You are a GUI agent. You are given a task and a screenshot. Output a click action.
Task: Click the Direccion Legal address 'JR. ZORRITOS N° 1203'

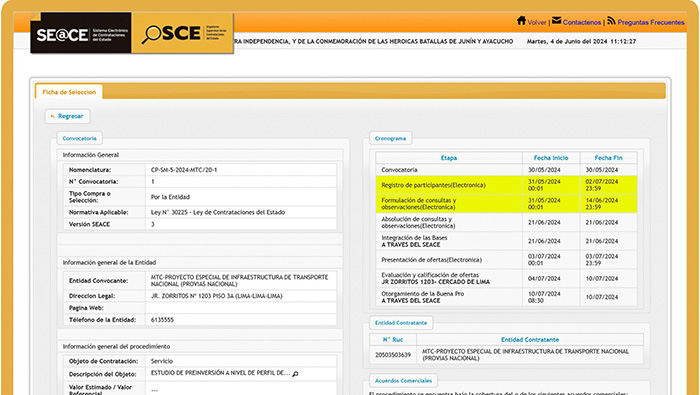(x=217, y=296)
